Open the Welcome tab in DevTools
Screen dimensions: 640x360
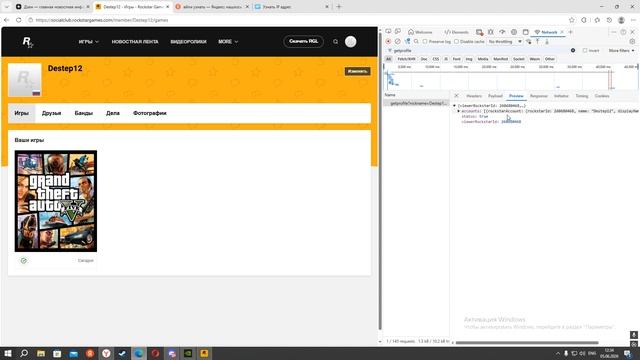[420, 32]
